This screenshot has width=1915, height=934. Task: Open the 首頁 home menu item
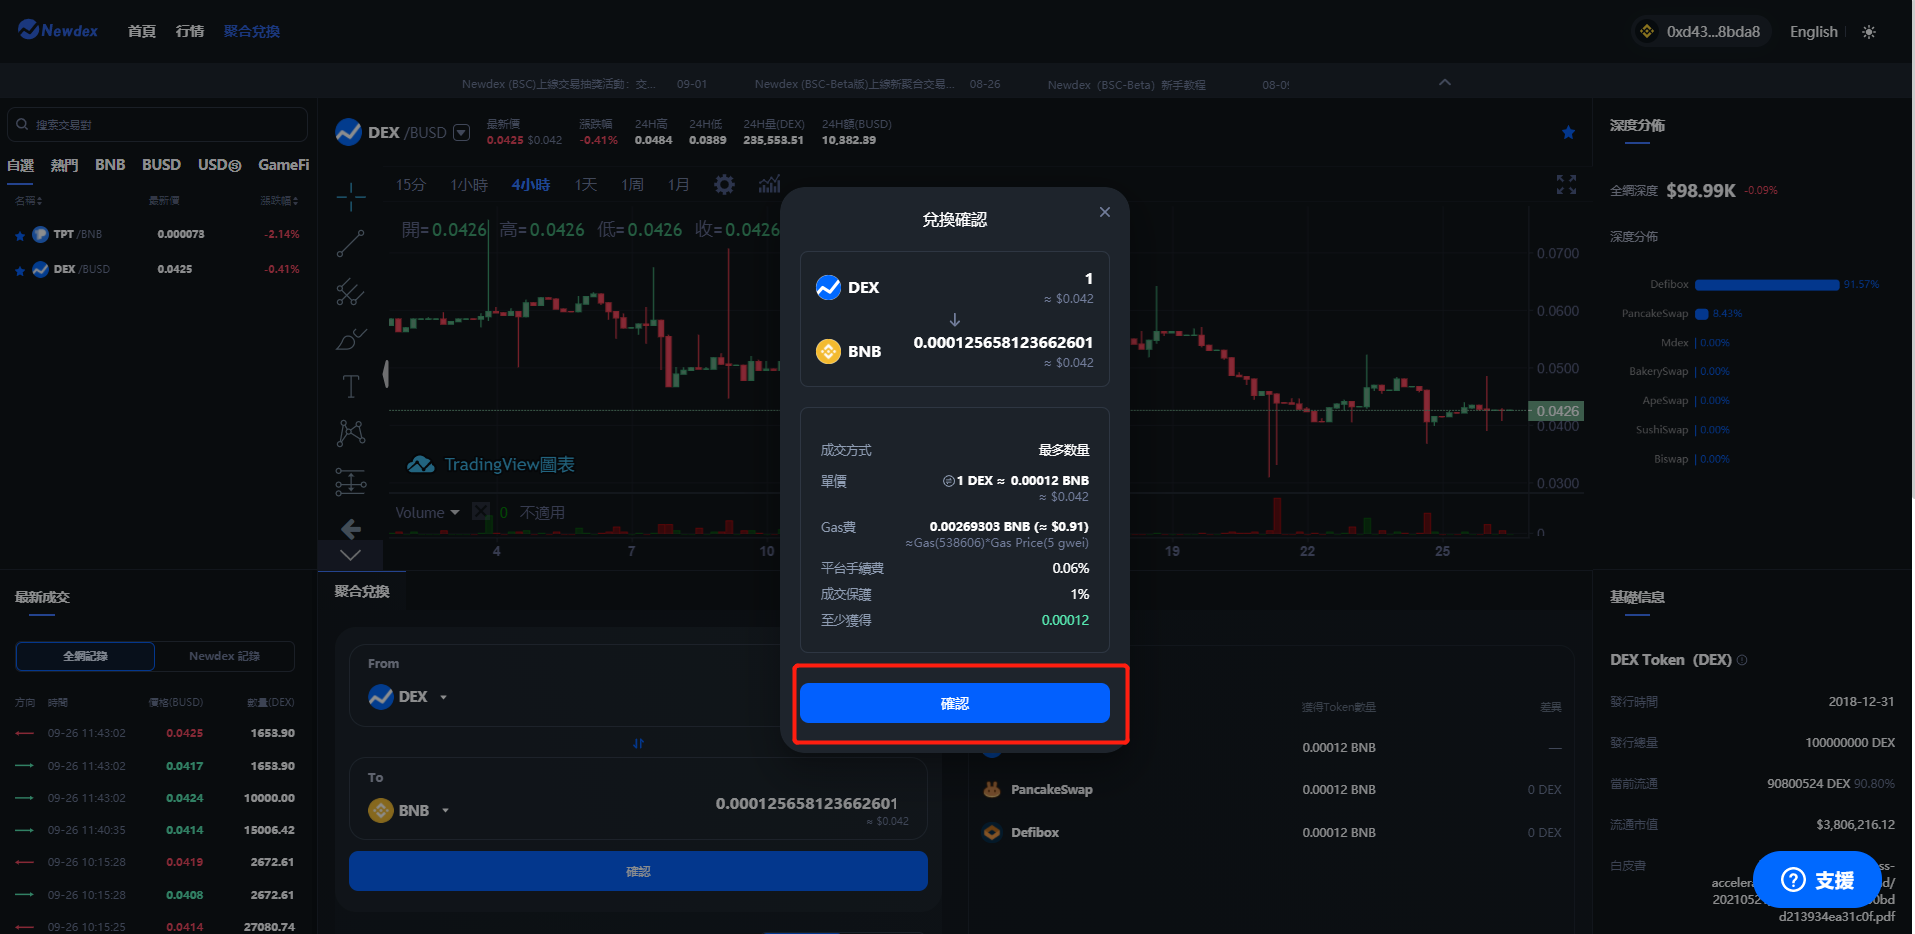click(142, 32)
